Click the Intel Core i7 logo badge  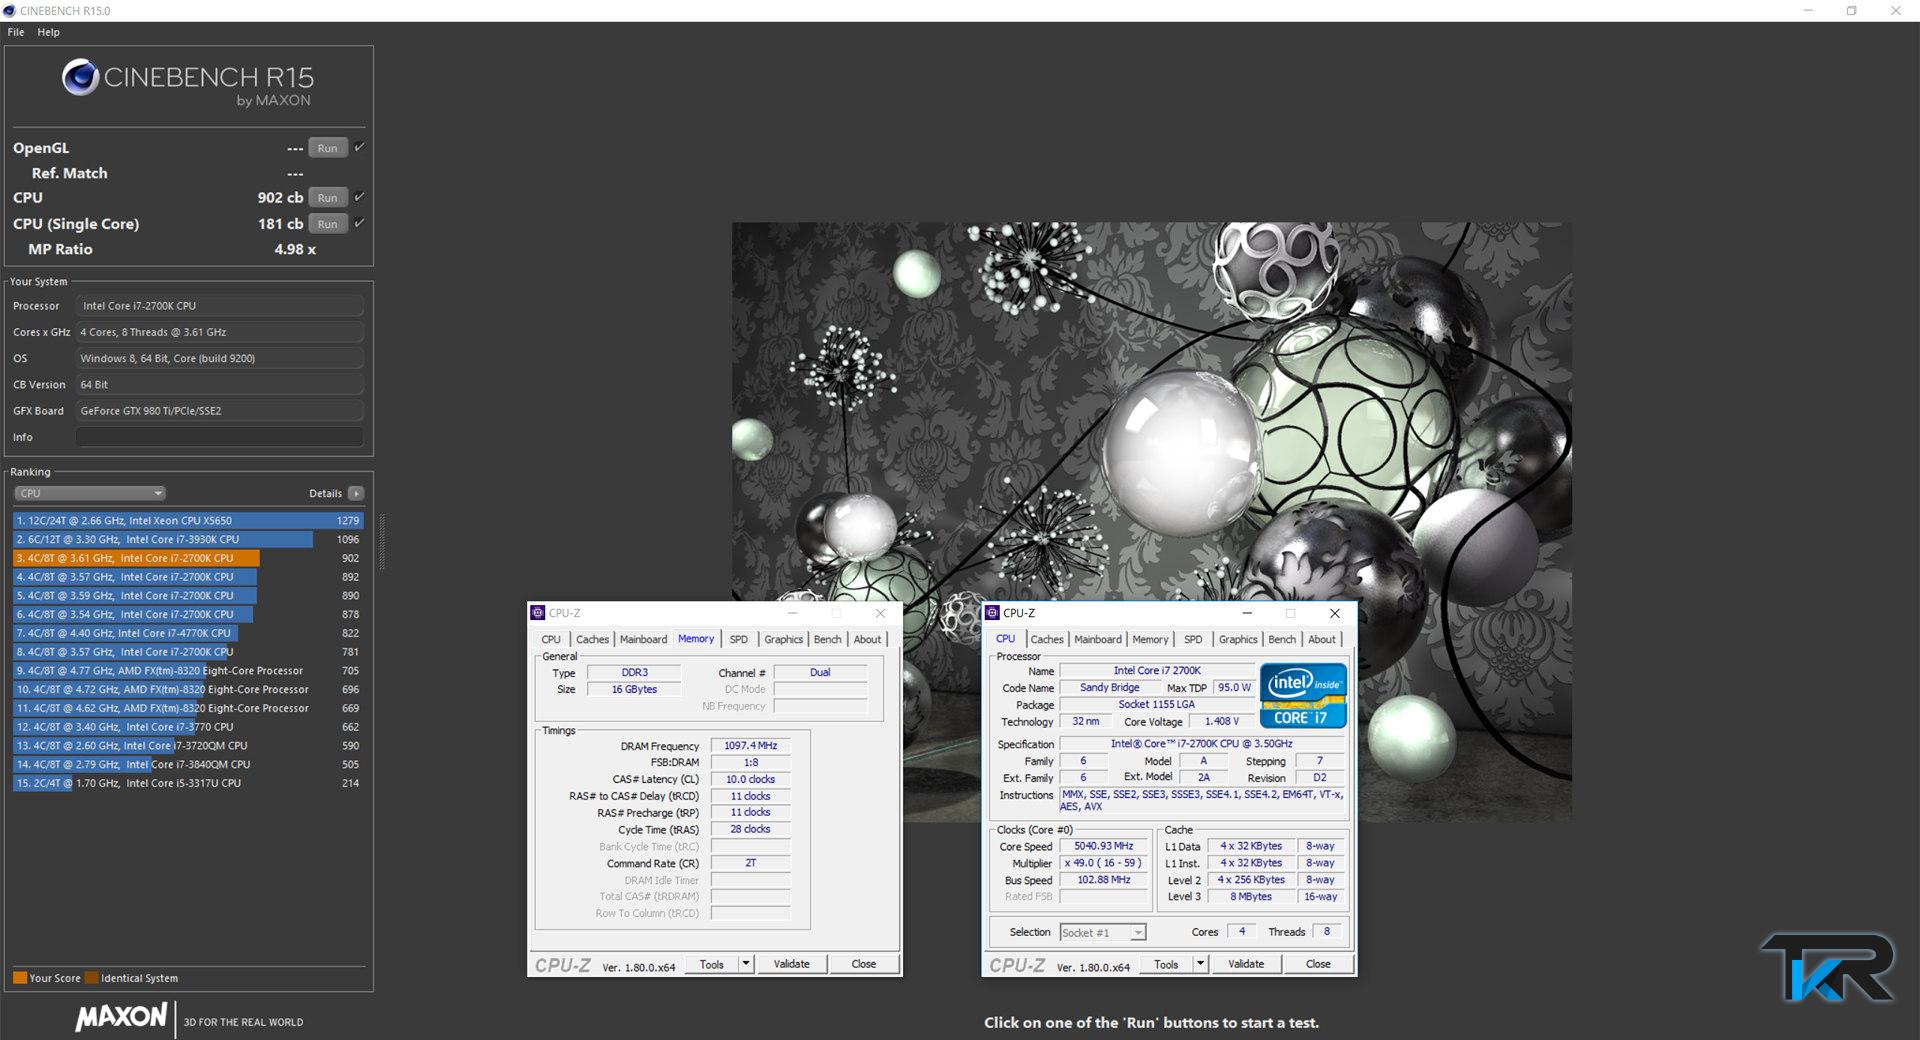pyautogui.click(x=1303, y=695)
